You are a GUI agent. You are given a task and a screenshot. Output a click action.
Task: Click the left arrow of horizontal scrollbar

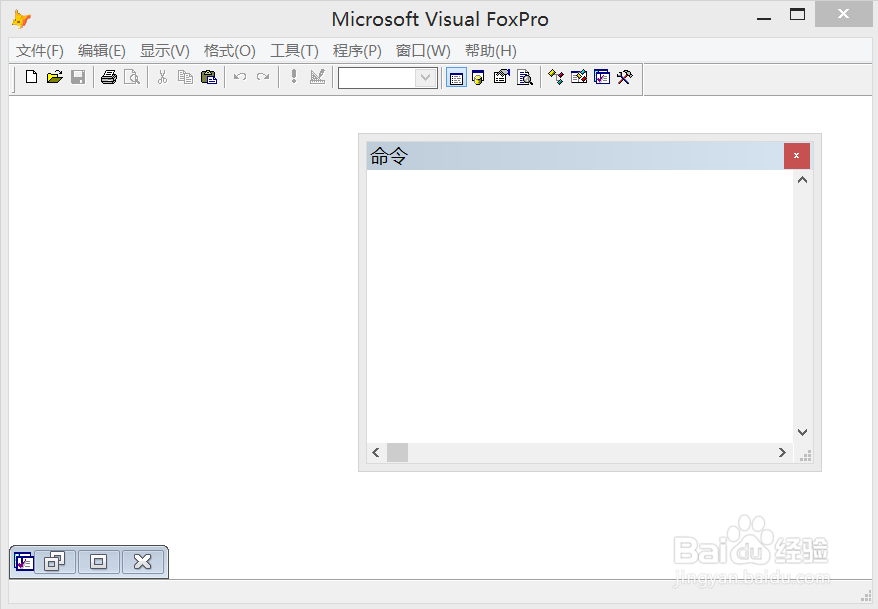pyautogui.click(x=376, y=452)
